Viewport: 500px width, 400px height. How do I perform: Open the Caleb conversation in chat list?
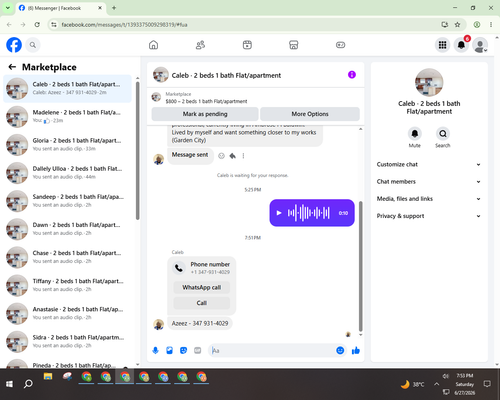click(67, 88)
